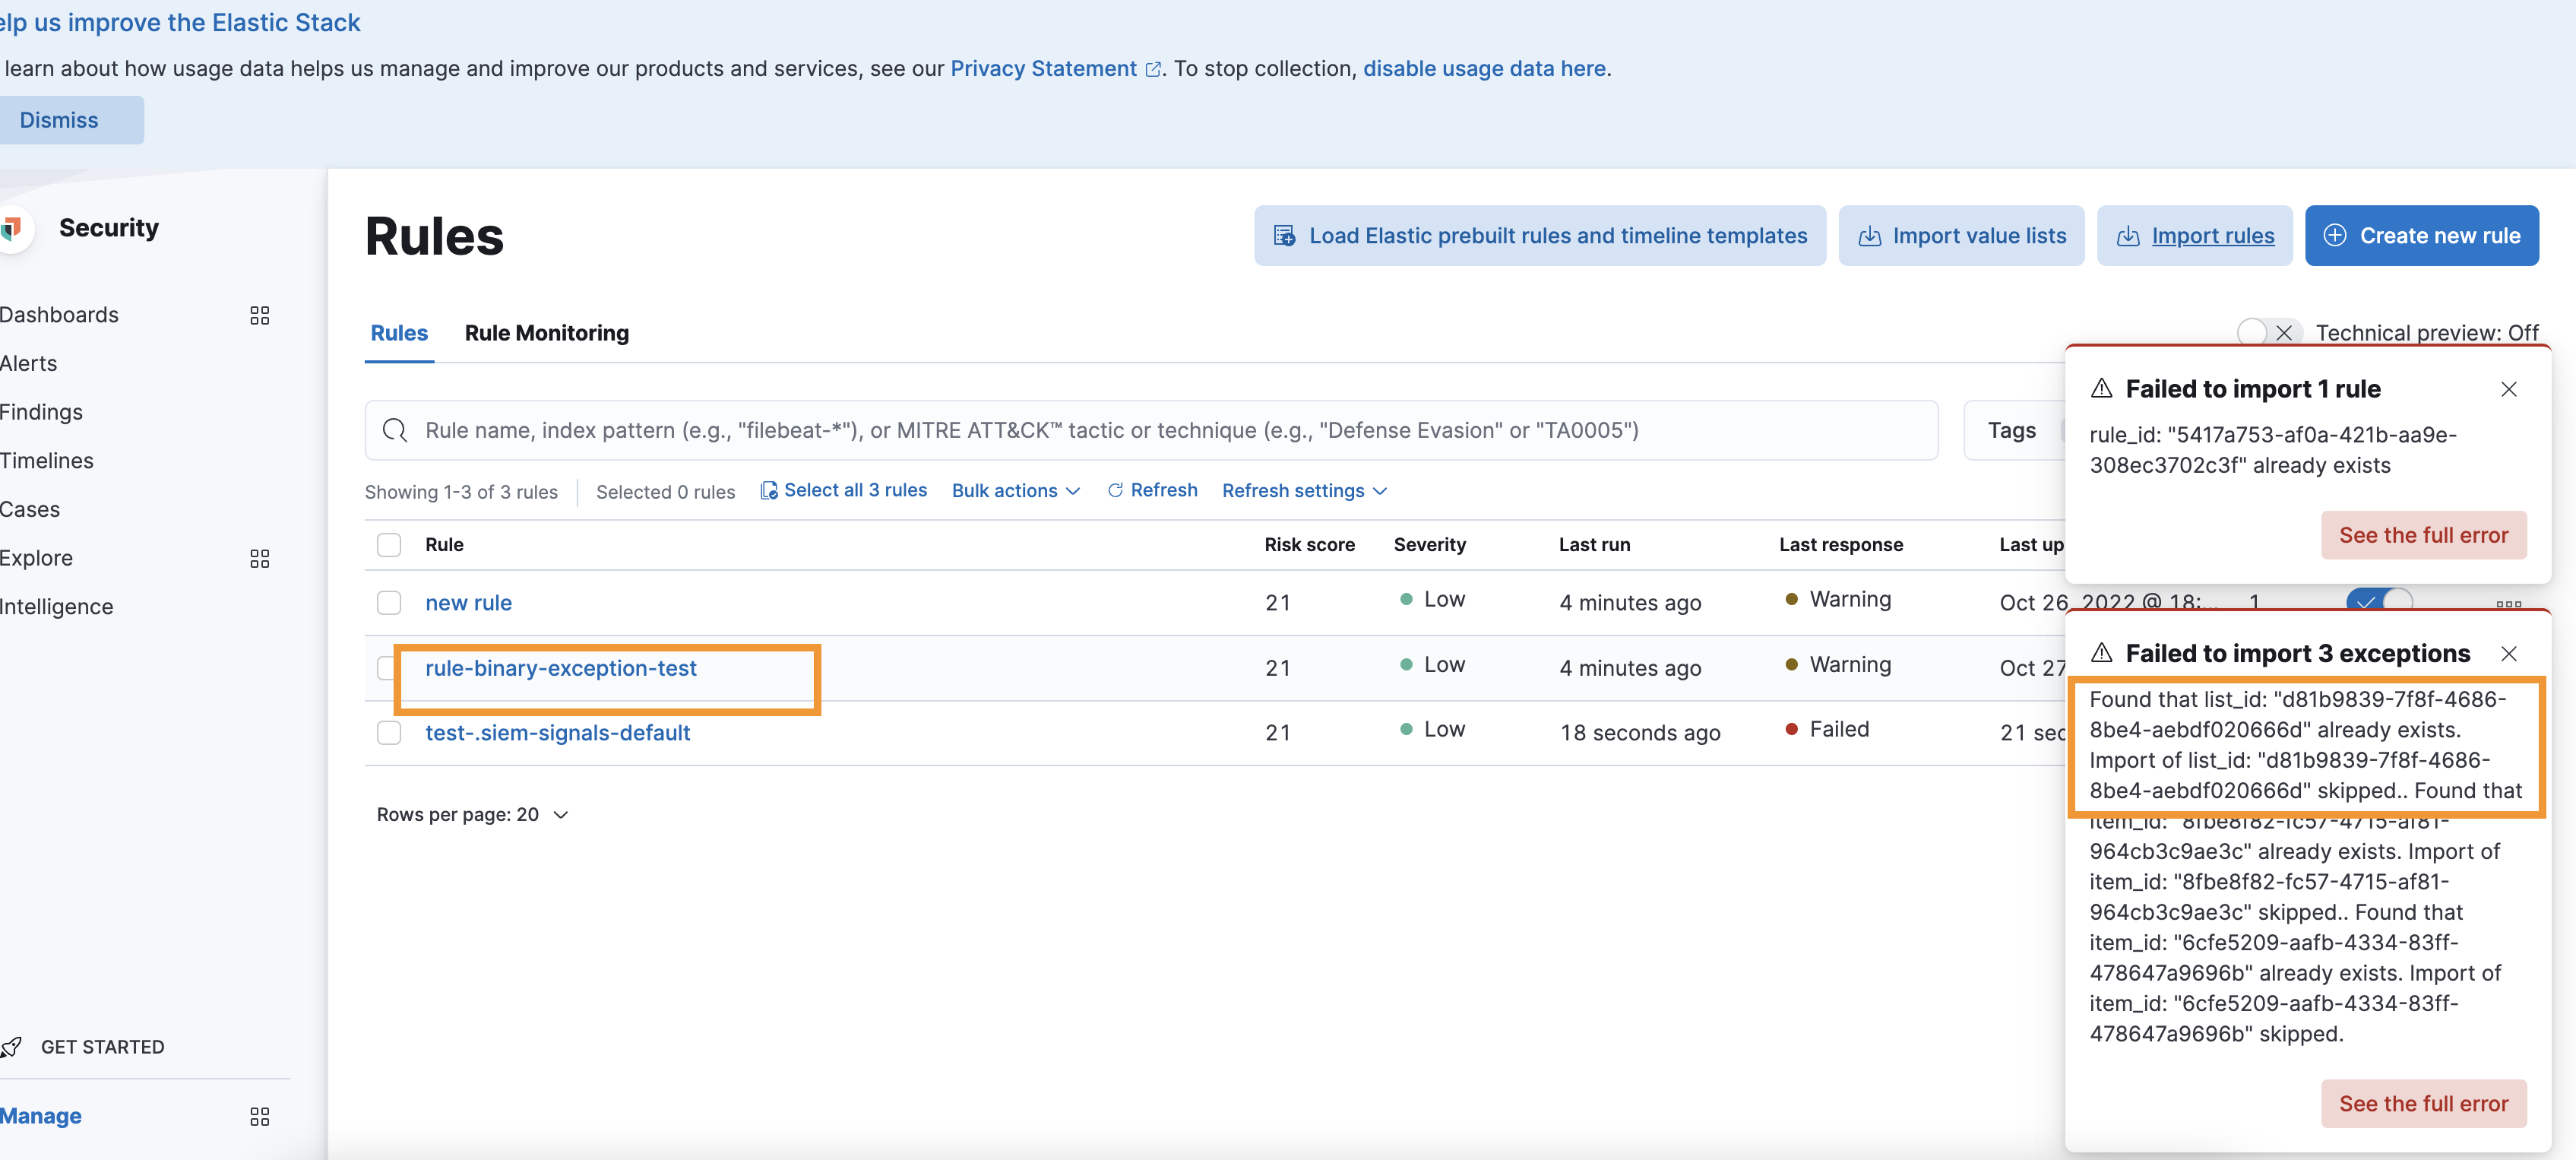Open the Rows per page dropdown
Image resolution: width=2576 pixels, height=1160 pixels.
472,814
